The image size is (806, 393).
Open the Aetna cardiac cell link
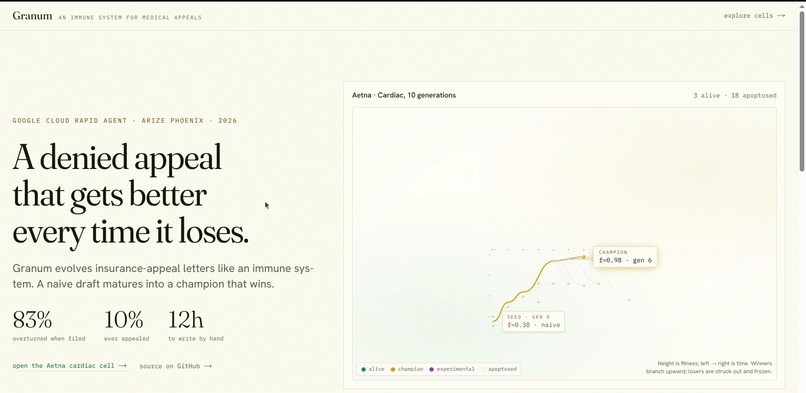tap(69, 366)
